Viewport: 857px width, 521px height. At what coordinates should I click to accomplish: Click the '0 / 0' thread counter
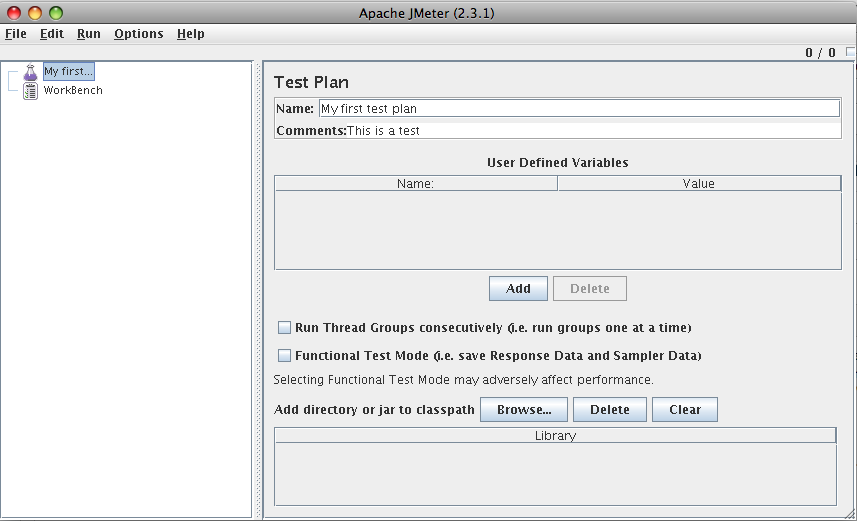pyautogui.click(x=820, y=52)
